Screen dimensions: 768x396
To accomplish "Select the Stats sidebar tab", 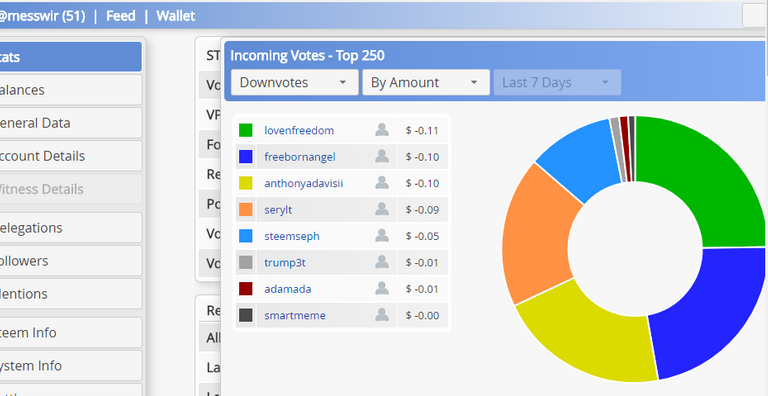I will point(71,57).
